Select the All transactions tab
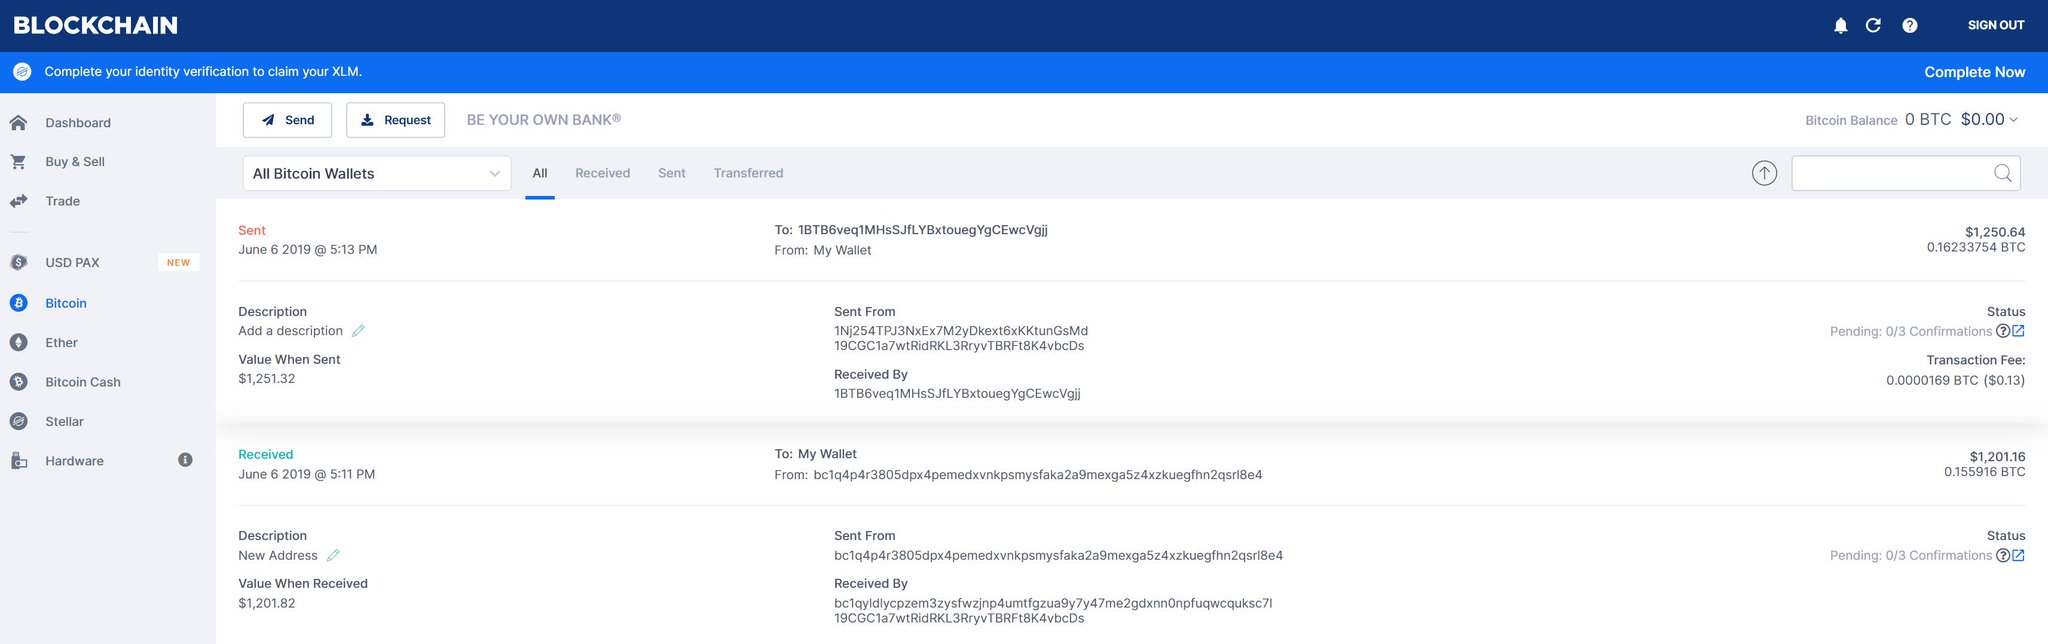 pyautogui.click(x=540, y=173)
